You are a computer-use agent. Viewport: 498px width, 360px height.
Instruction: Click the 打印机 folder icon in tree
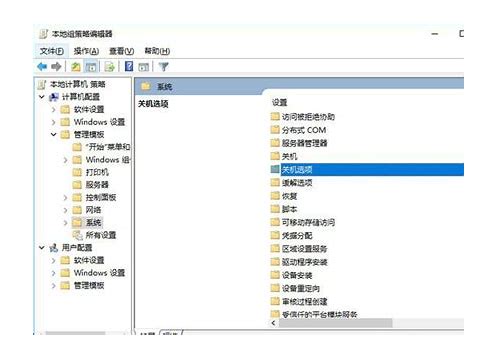77,172
